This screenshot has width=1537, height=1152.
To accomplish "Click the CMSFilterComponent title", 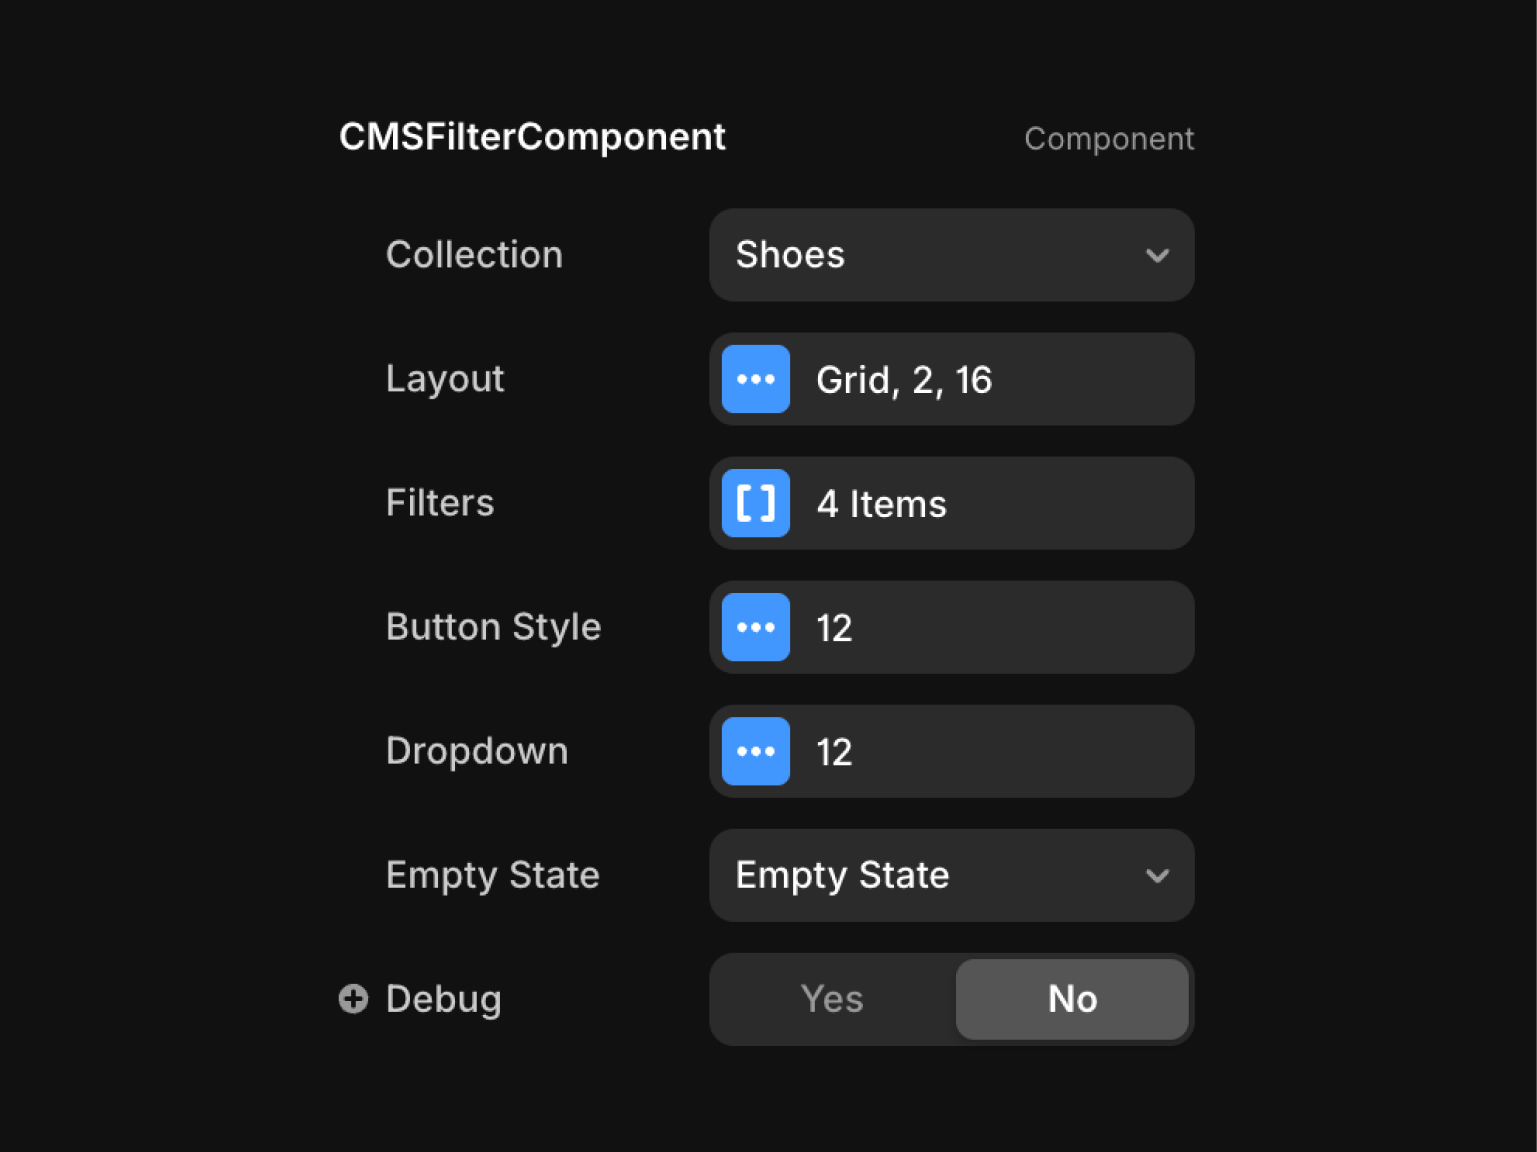I will pyautogui.click(x=532, y=137).
